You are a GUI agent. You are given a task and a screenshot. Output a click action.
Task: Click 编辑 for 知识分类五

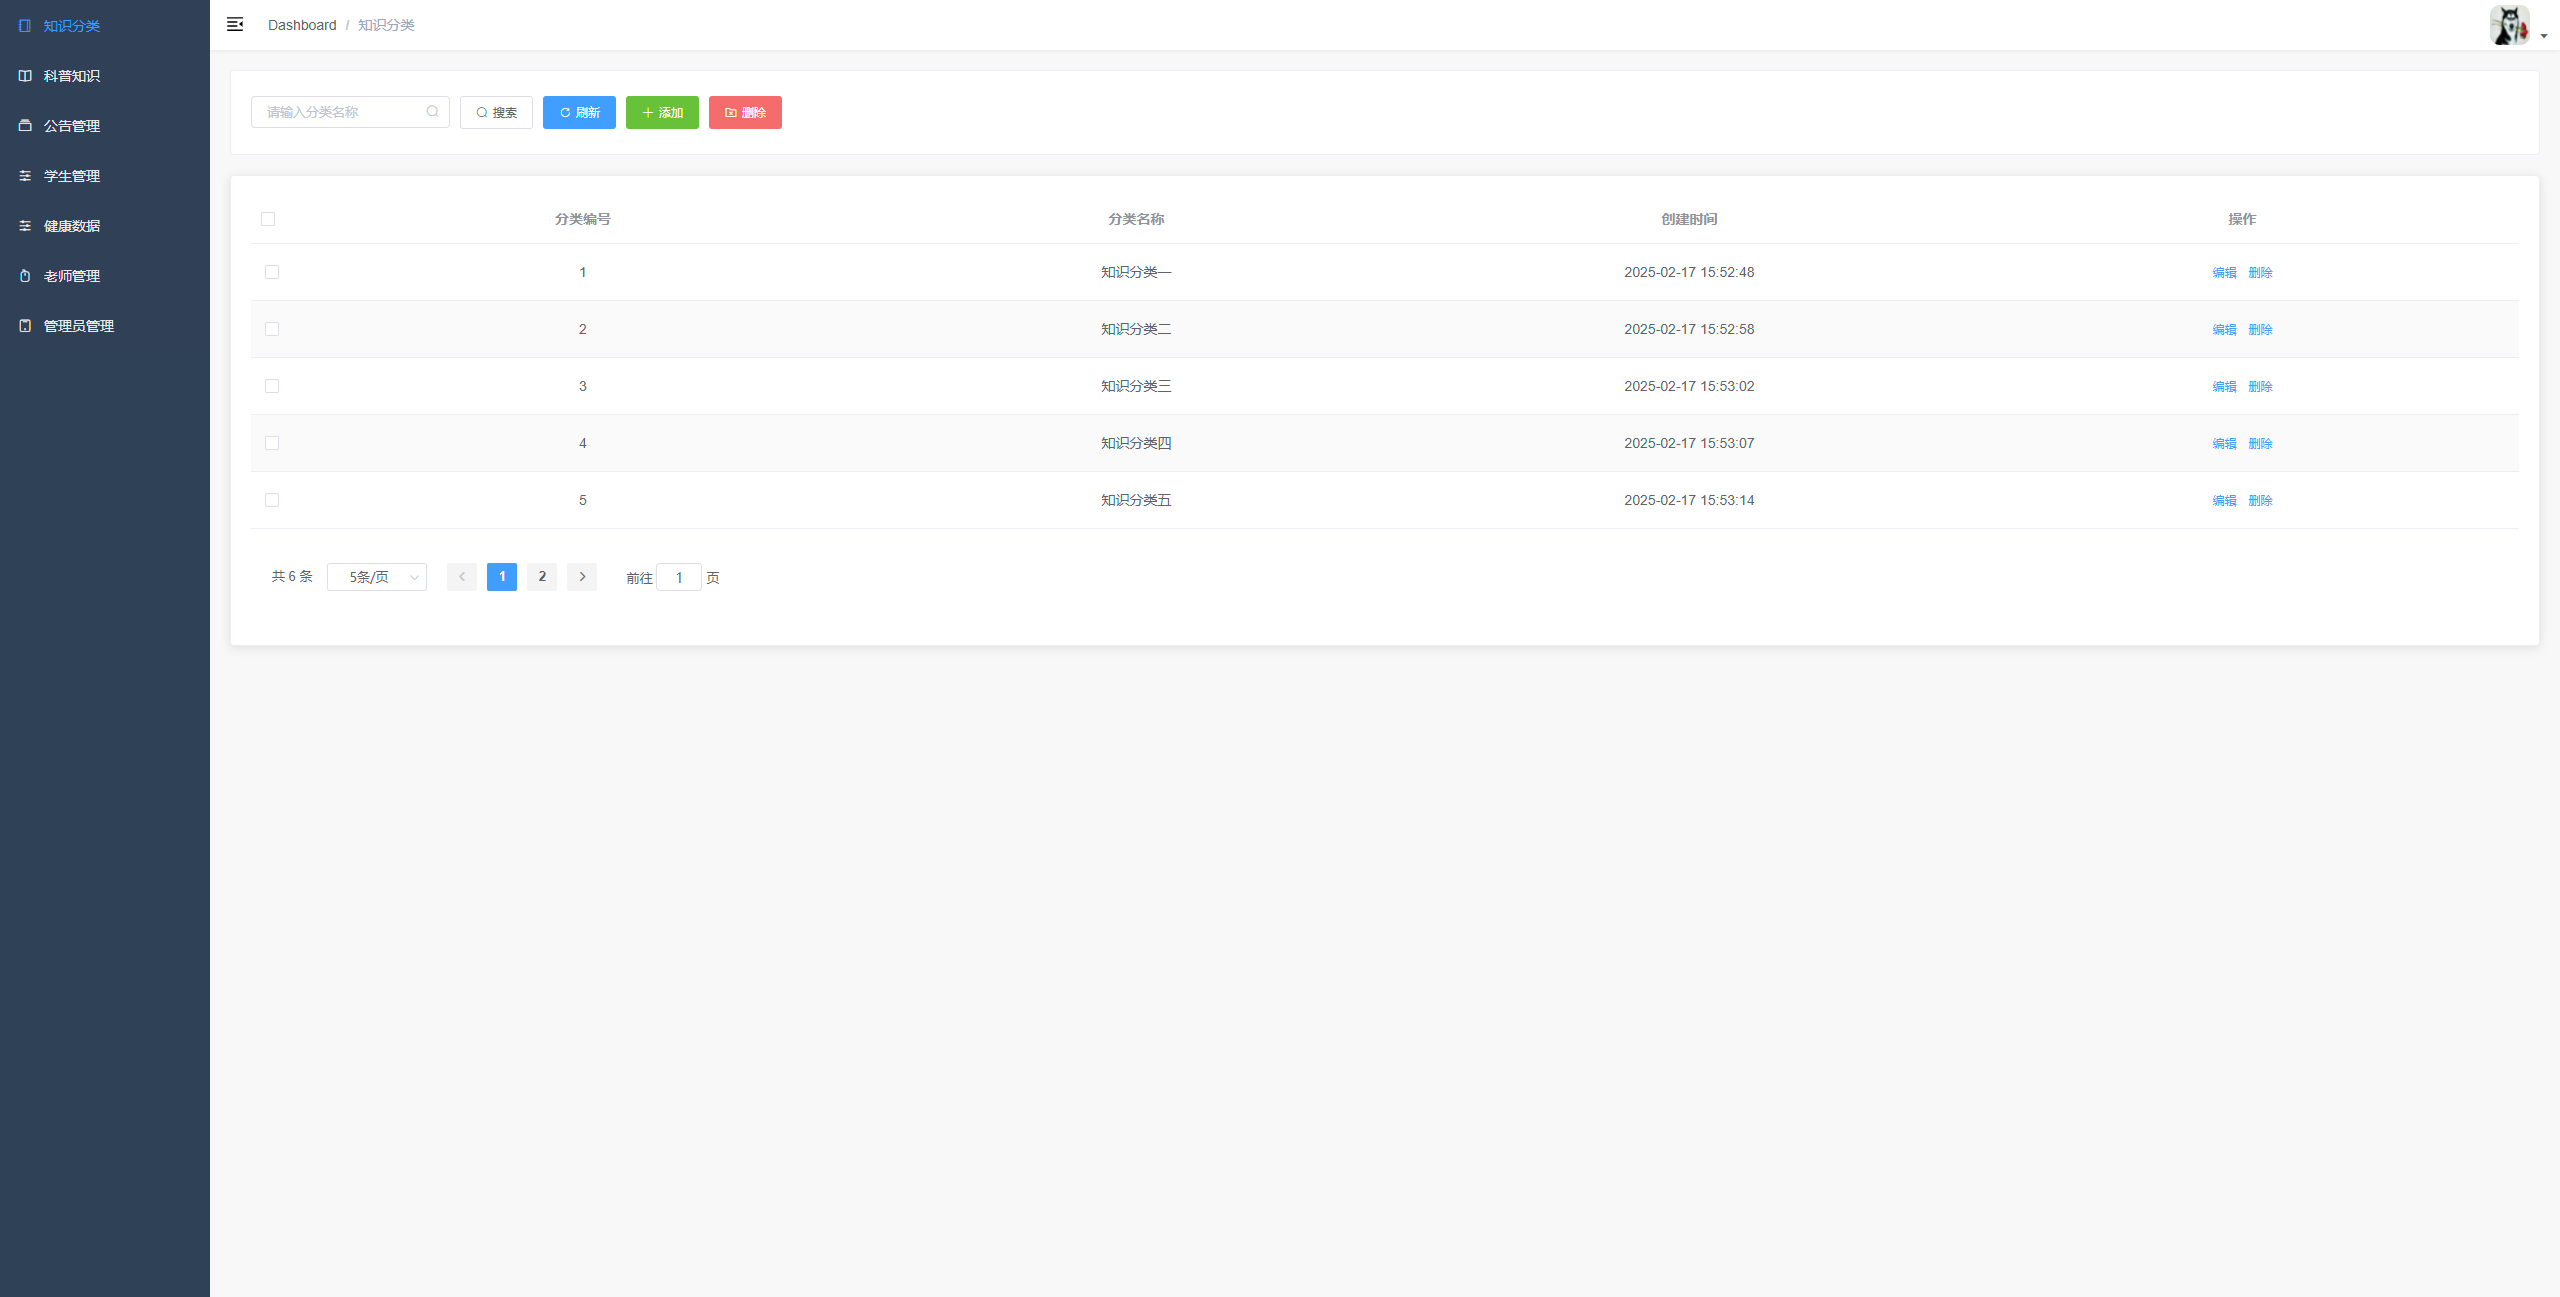coord(2224,500)
